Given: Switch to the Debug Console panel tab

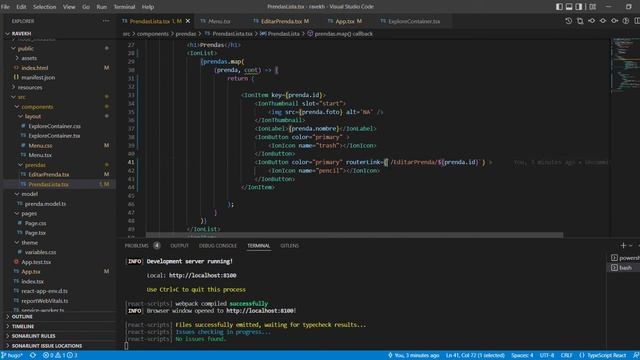Looking at the screenshot, I should point(218,246).
